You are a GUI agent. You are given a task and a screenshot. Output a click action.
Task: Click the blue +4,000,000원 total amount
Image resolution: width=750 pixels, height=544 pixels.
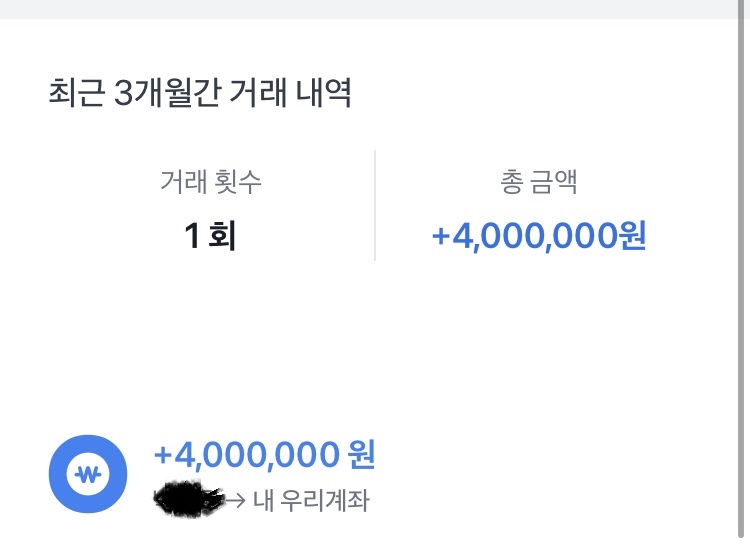tap(539, 237)
